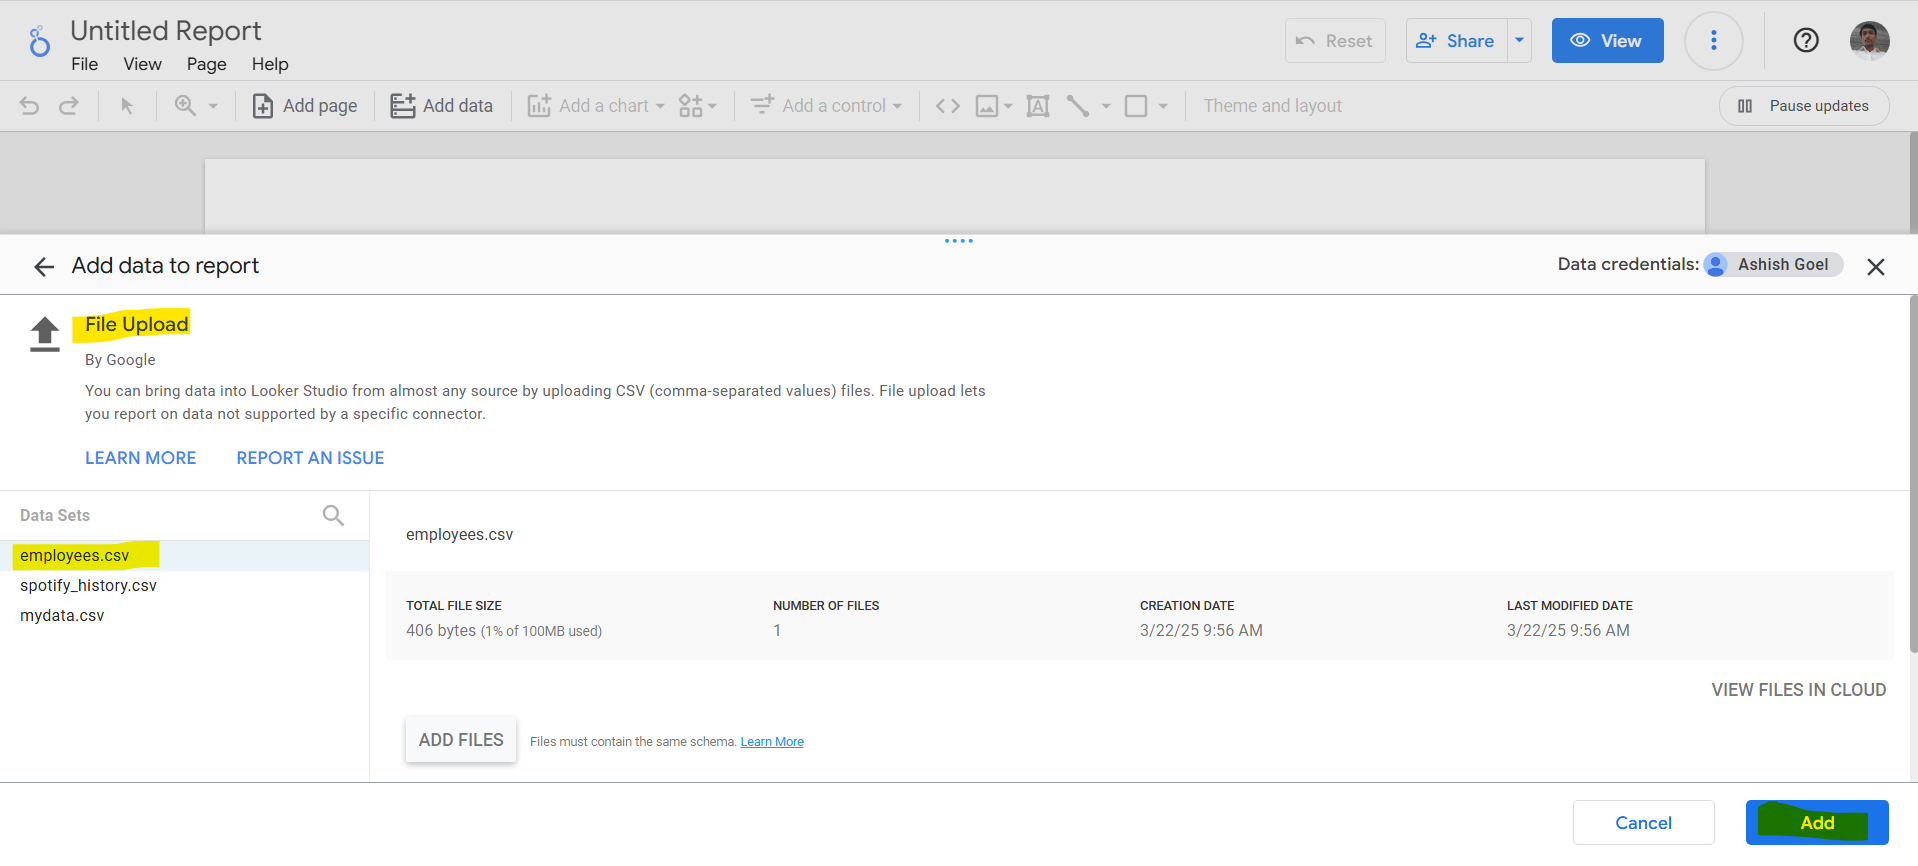Select the selection mode cursor tool
Image resolution: width=1918 pixels, height=866 pixels.
click(x=127, y=106)
